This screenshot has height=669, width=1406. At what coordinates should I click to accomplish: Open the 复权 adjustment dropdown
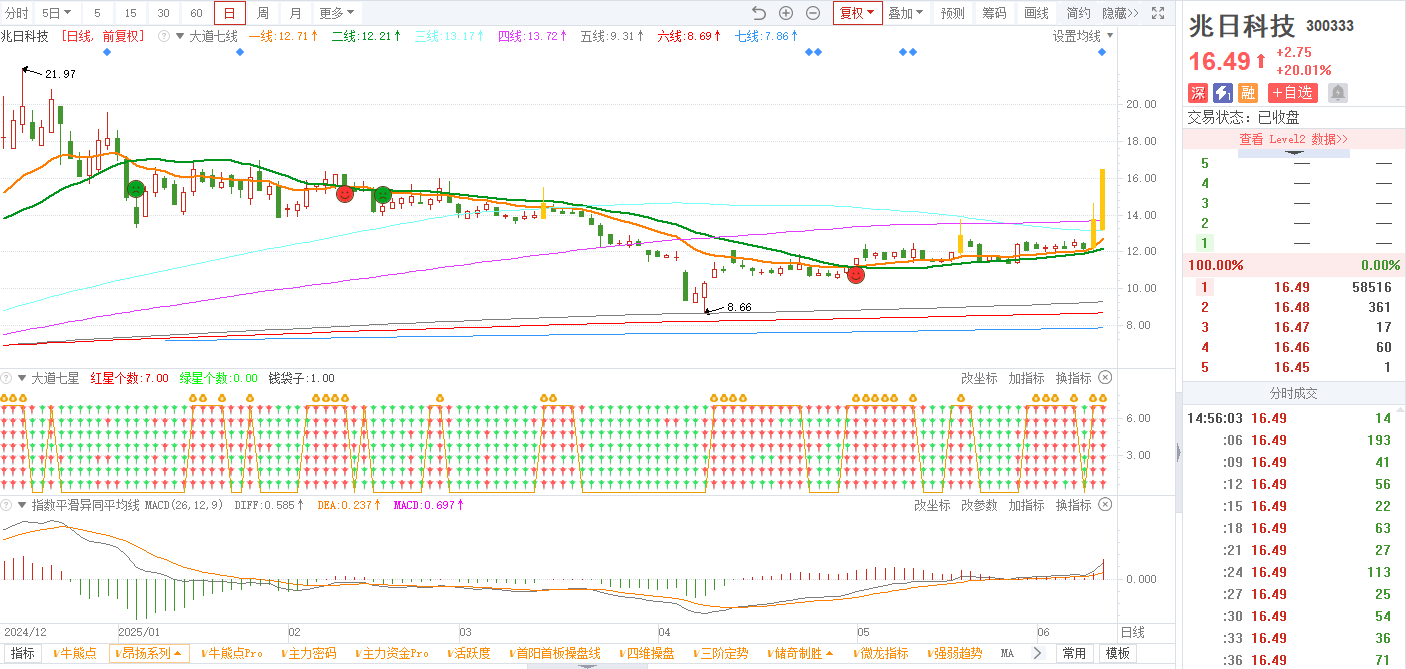pyautogui.click(x=857, y=13)
